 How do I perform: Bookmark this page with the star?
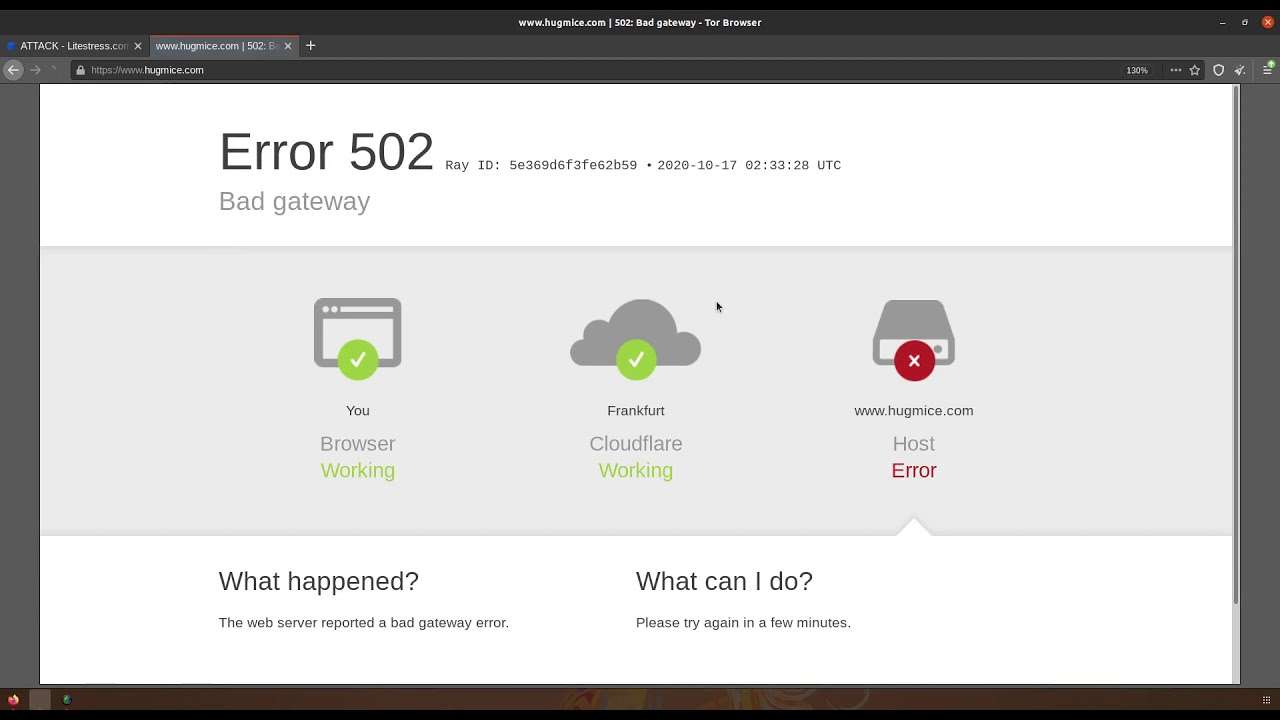pyautogui.click(x=1194, y=70)
